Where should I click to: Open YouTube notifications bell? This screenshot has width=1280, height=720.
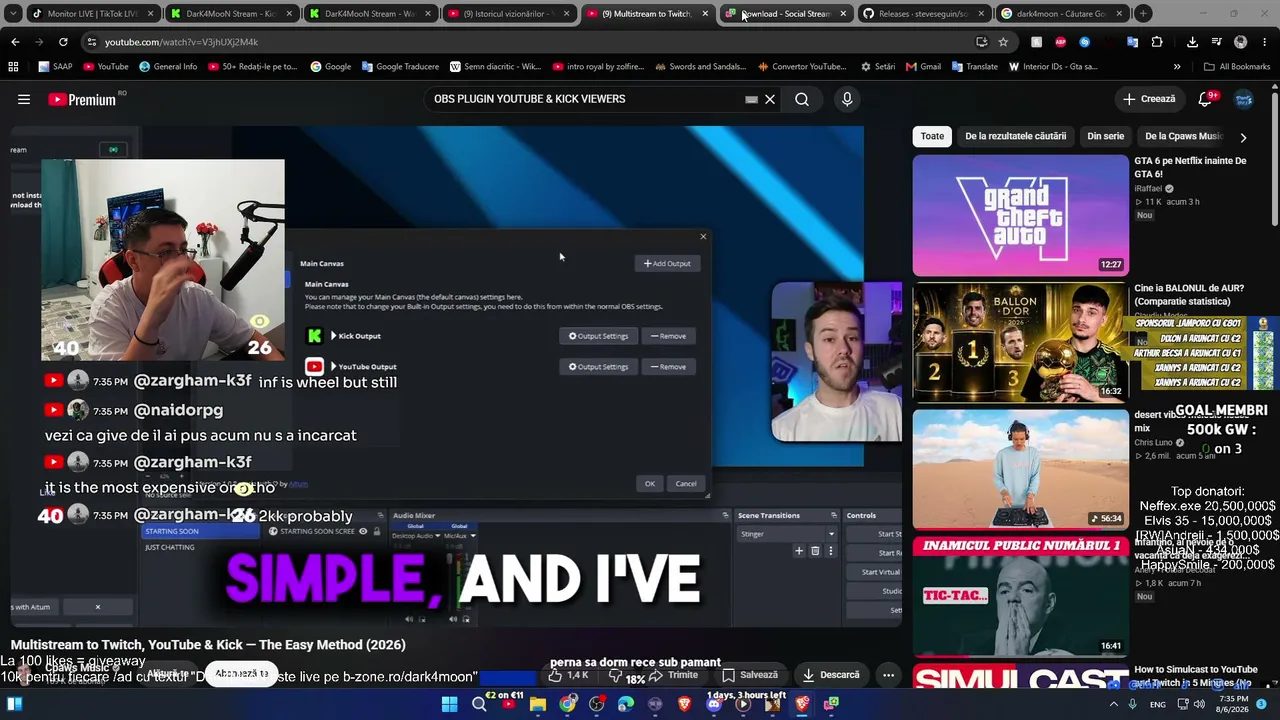point(1205,99)
